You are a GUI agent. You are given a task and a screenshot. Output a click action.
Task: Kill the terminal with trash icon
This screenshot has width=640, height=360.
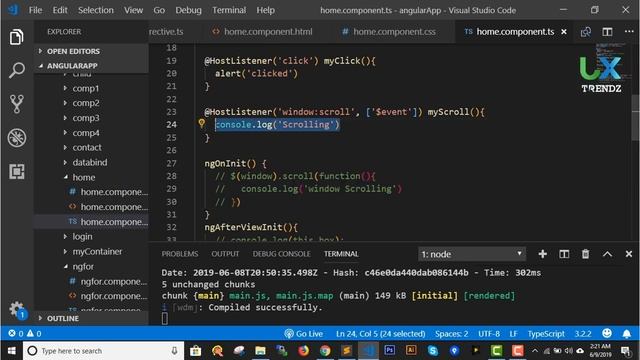pyautogui.click(x=585, y=254)
